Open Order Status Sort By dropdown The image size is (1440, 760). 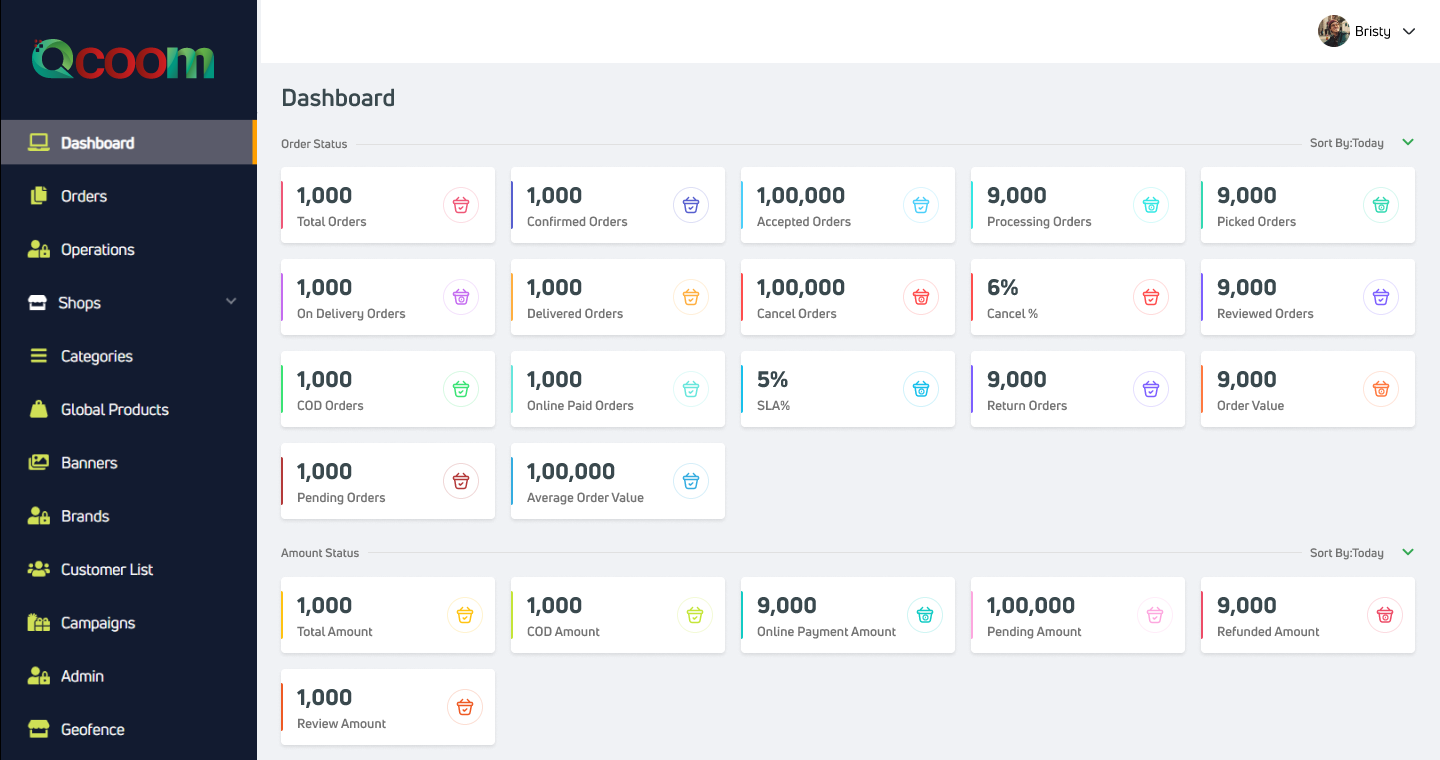click(x=1408, y=143)
